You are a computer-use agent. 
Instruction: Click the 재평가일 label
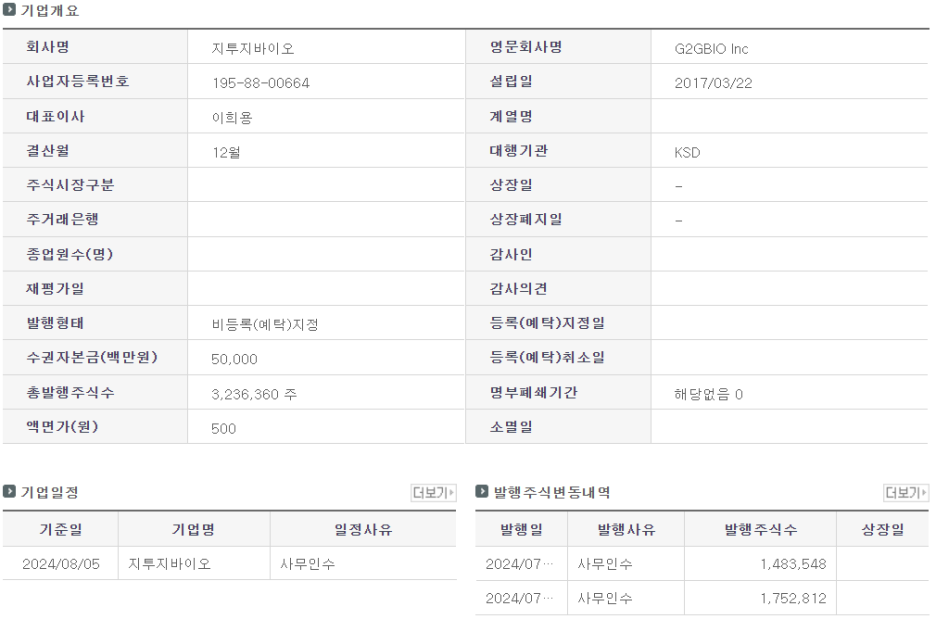(x=55, y=288)
